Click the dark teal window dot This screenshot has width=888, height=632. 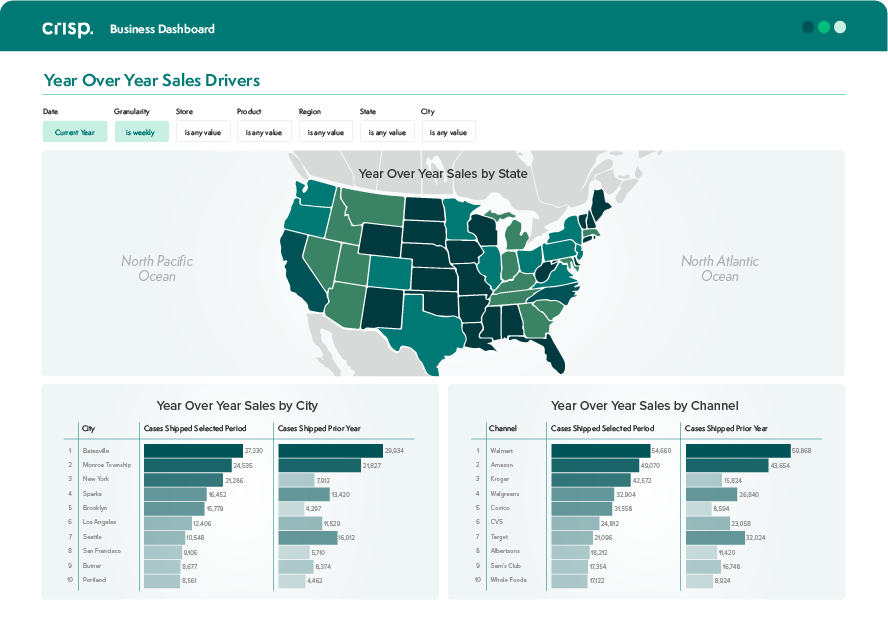[808, 27]
